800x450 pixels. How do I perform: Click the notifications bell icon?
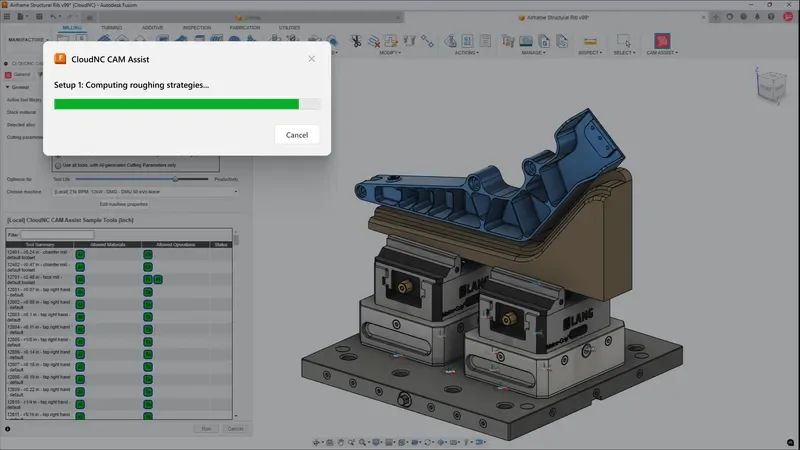[757, 17]
